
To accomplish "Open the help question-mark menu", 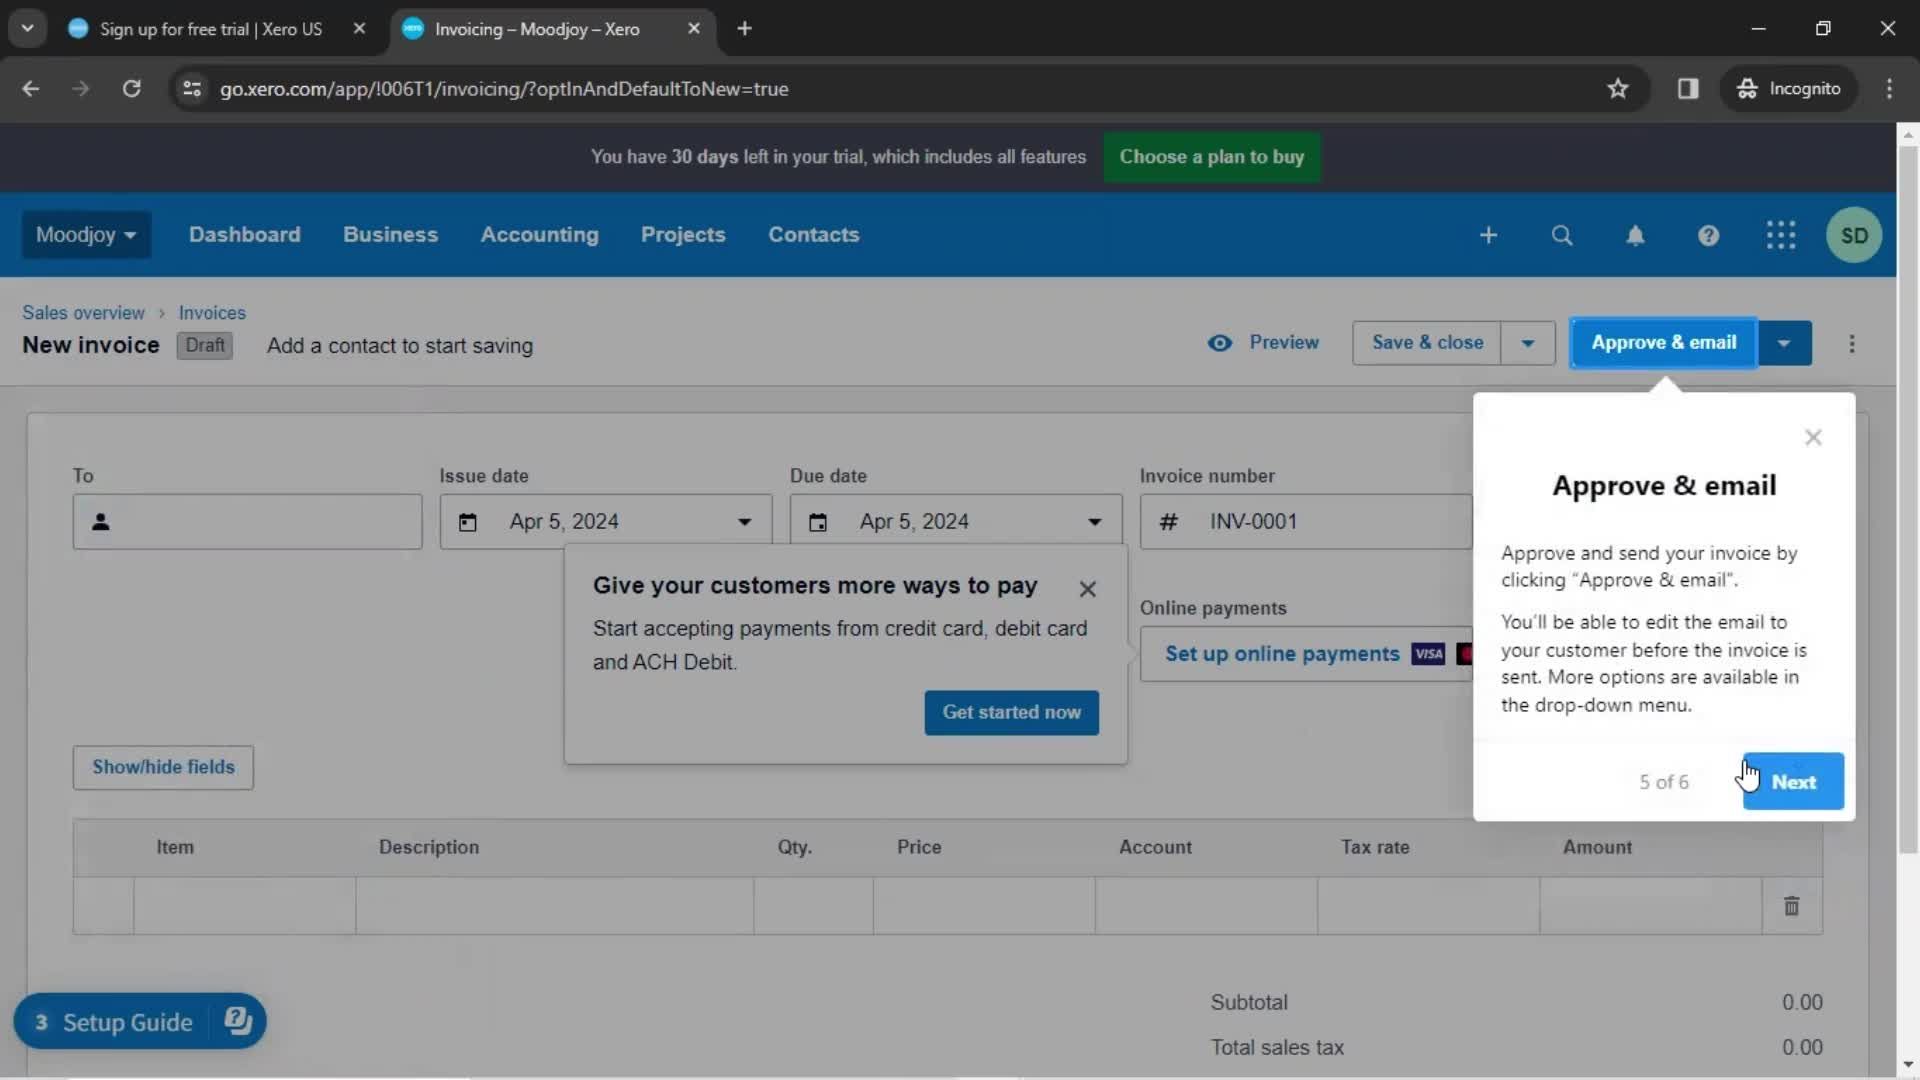I will tap(1708, 235).
